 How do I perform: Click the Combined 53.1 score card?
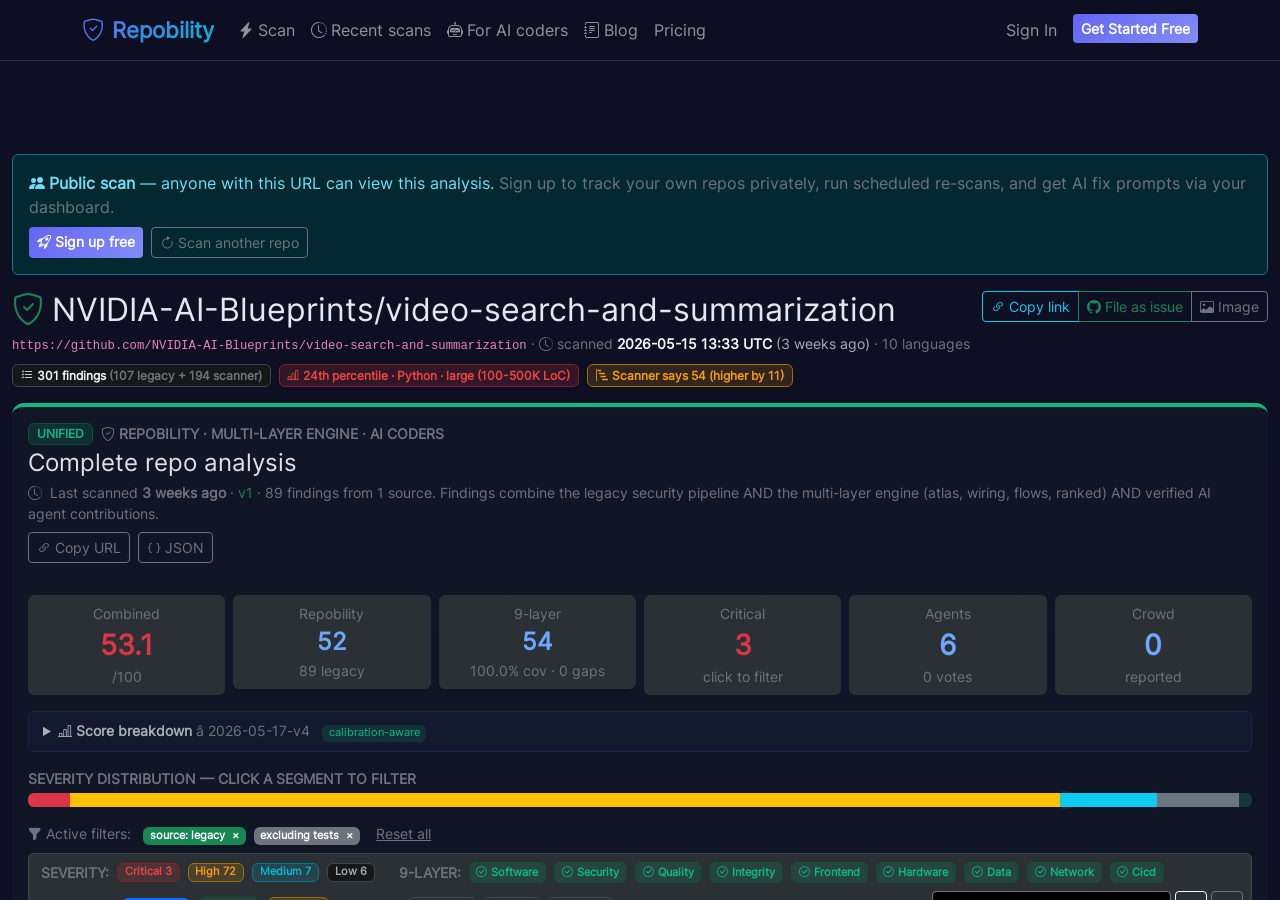click(x=126, y=645)
